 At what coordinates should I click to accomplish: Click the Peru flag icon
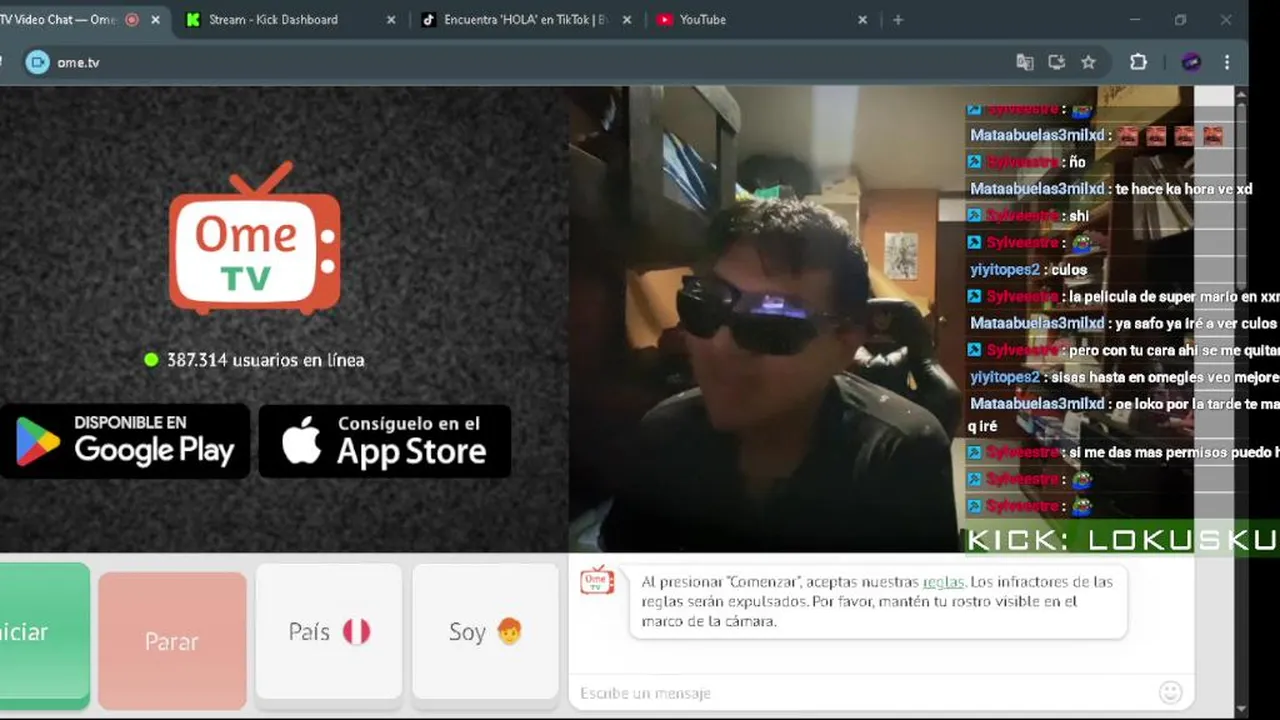[357, 631]
